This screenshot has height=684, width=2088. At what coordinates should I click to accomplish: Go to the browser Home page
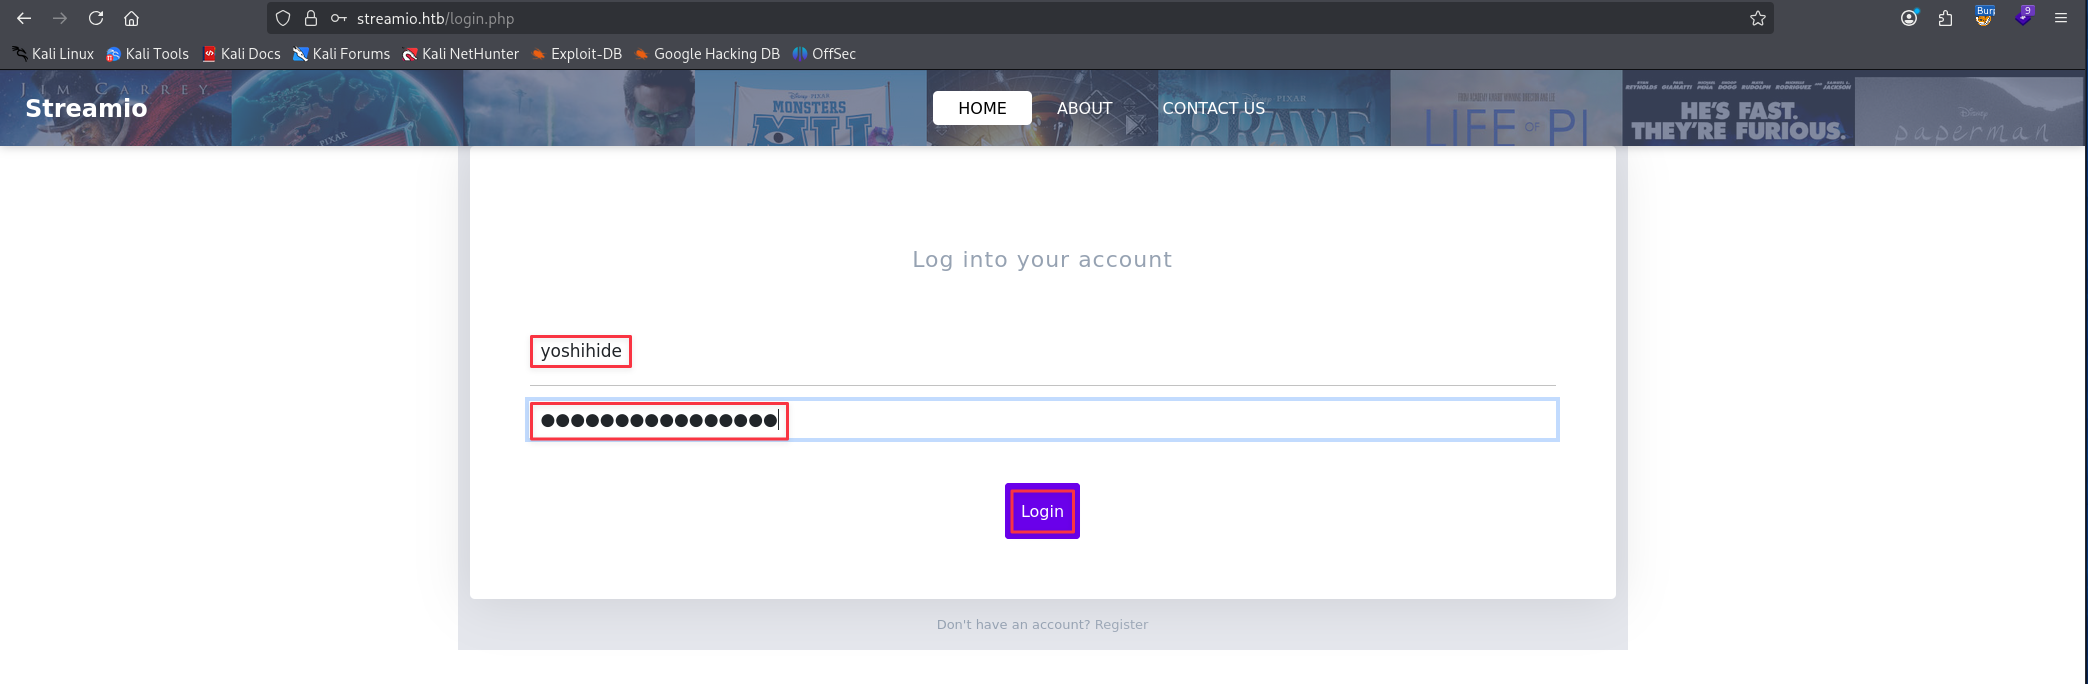[131, 18]
